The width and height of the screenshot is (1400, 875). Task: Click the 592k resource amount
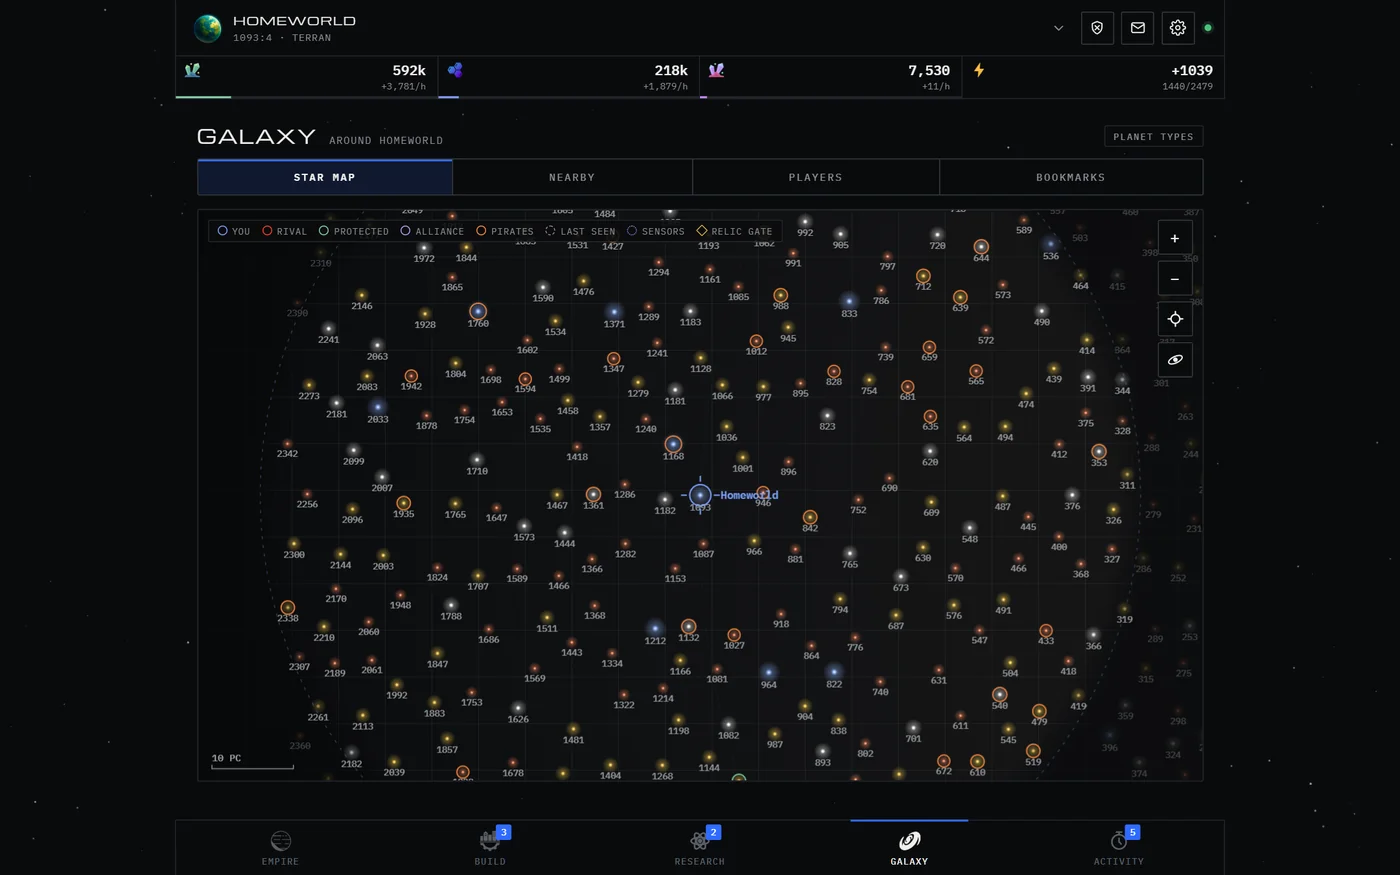(409, 70)
